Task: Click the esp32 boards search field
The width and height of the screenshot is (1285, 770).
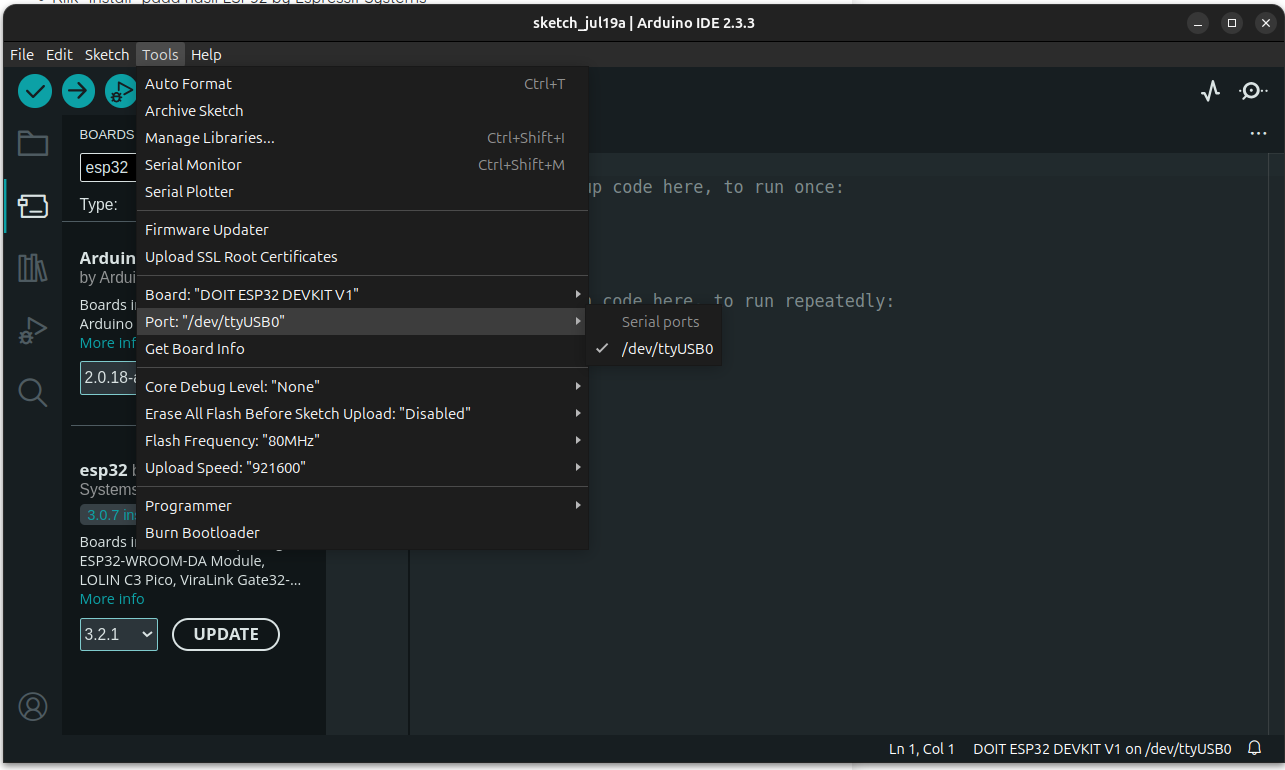Action: pyautogui.click(x=108, y=167)
